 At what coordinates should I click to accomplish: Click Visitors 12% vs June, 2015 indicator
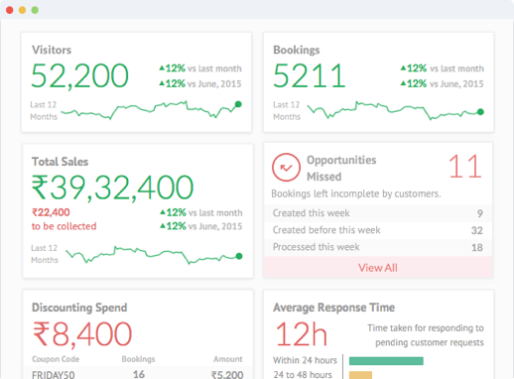click(200, 83)
